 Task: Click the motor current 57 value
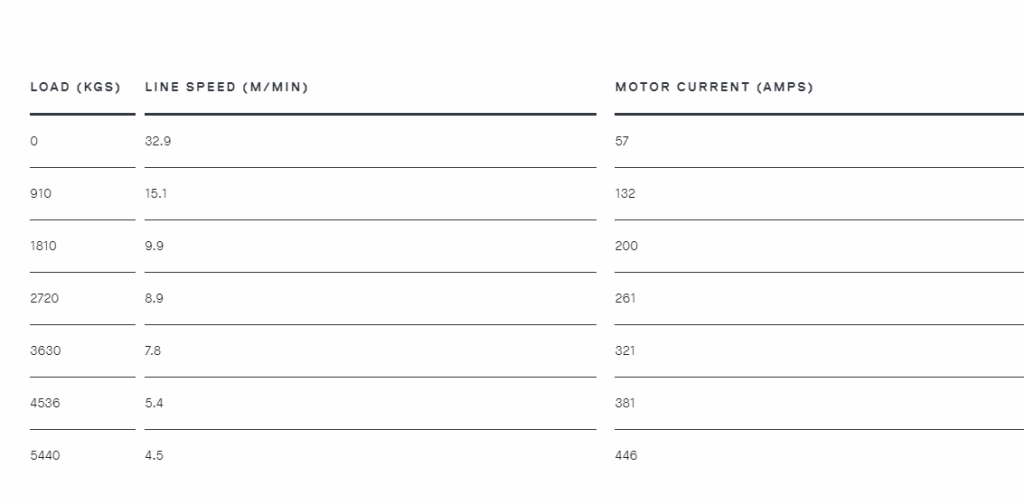tap(622, 141)
